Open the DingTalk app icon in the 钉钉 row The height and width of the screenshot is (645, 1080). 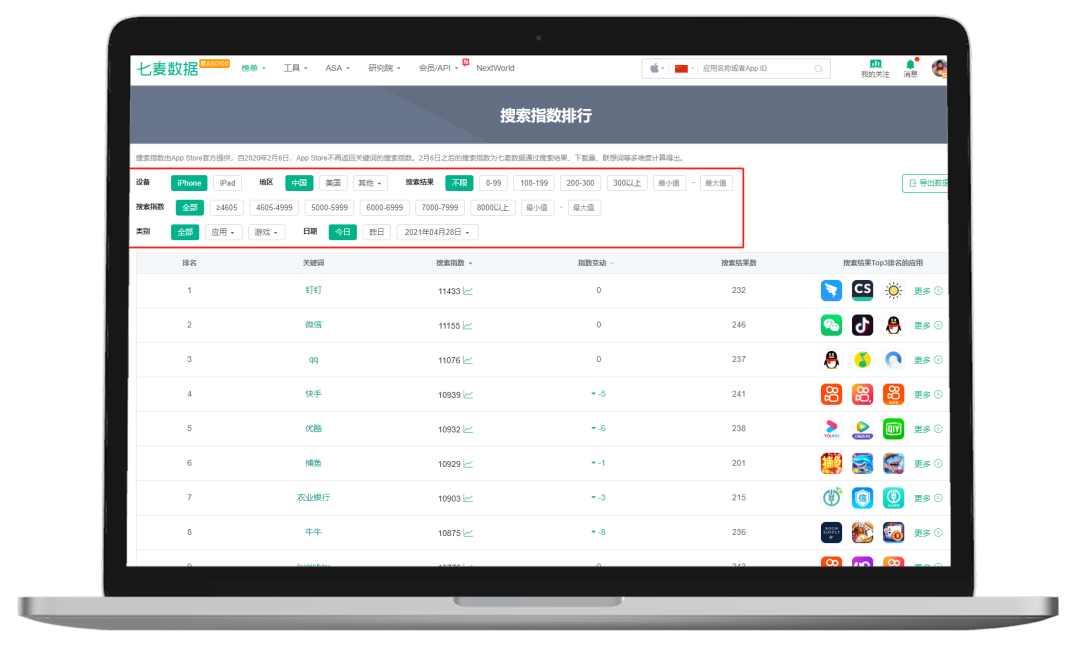831,290
